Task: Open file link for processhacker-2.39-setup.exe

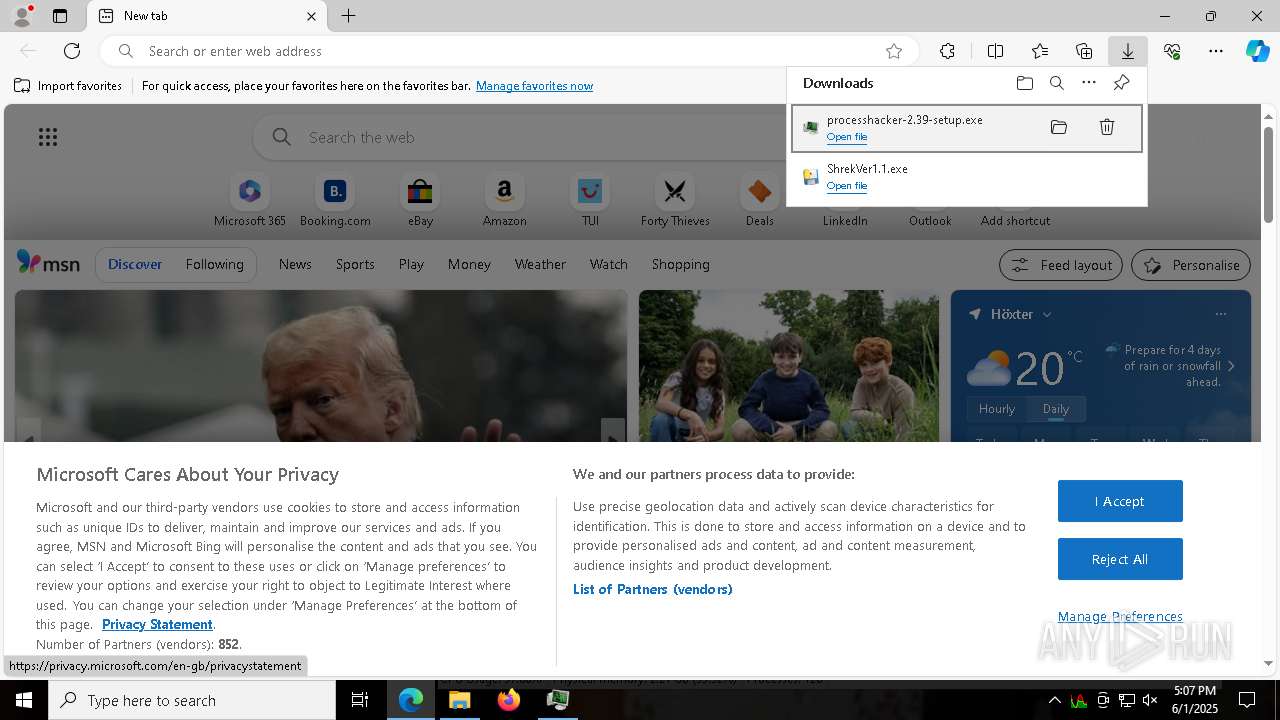Action: [847, 137]
